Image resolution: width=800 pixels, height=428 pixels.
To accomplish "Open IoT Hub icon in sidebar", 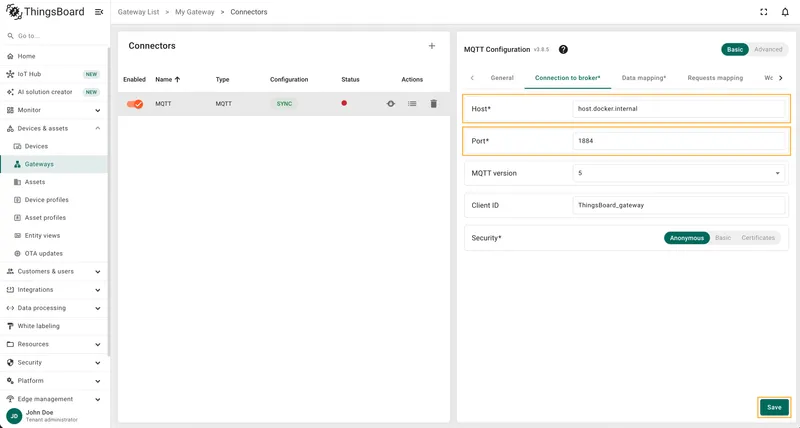I will coord(10,74).
